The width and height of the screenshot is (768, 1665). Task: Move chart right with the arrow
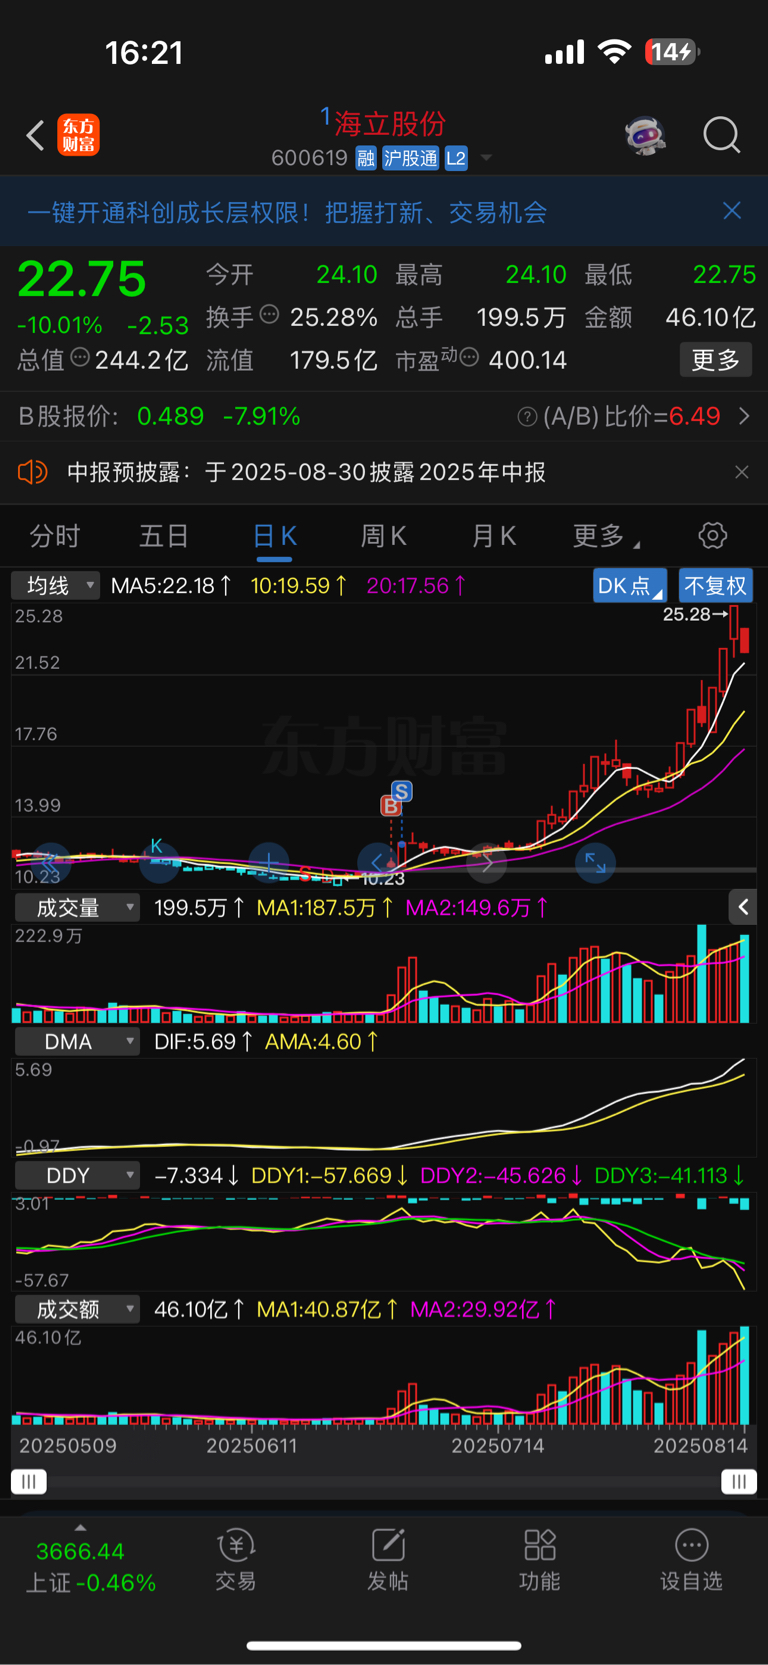(x=487, y=862)
